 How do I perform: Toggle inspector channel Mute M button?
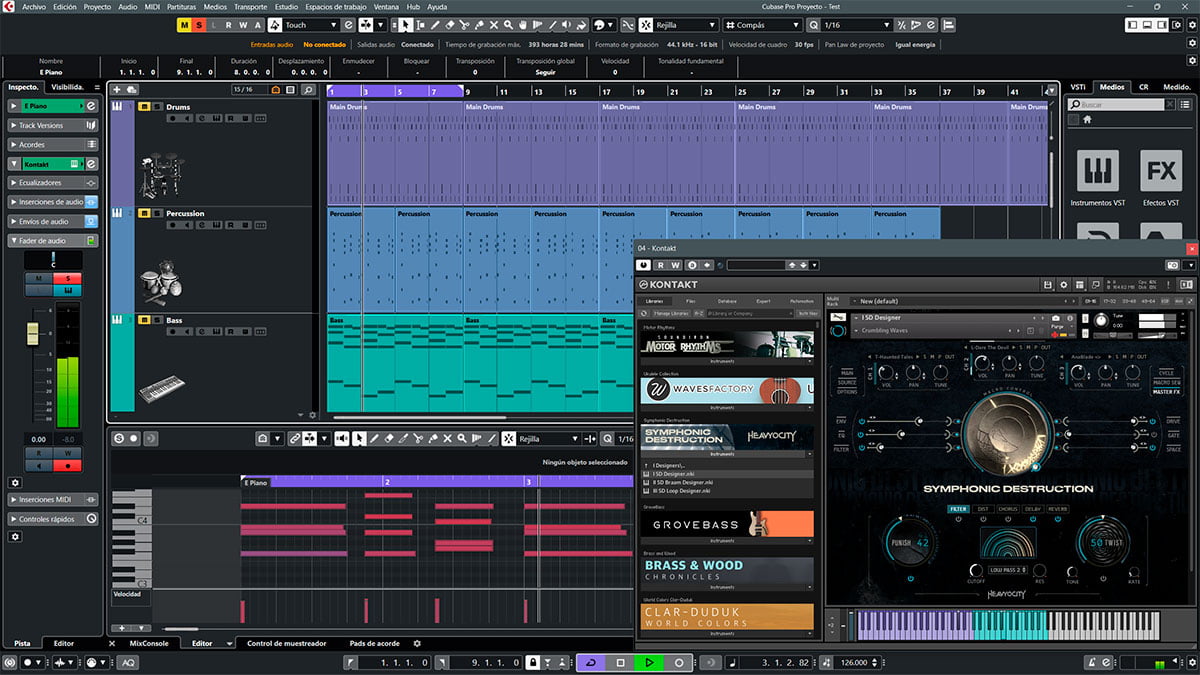(x=39, y=278)
